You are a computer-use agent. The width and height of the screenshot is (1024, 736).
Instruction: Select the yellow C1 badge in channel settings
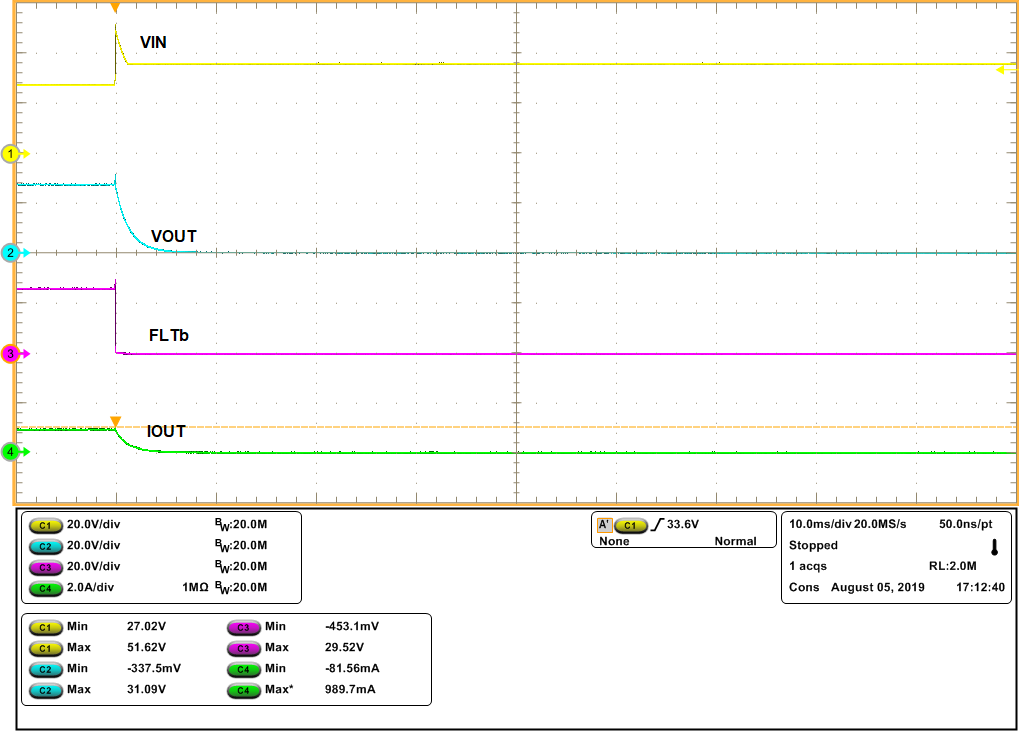tap(43, 524)
